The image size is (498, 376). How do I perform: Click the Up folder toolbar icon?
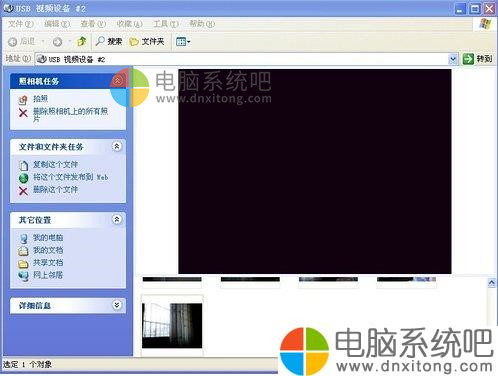coord(81,41)
